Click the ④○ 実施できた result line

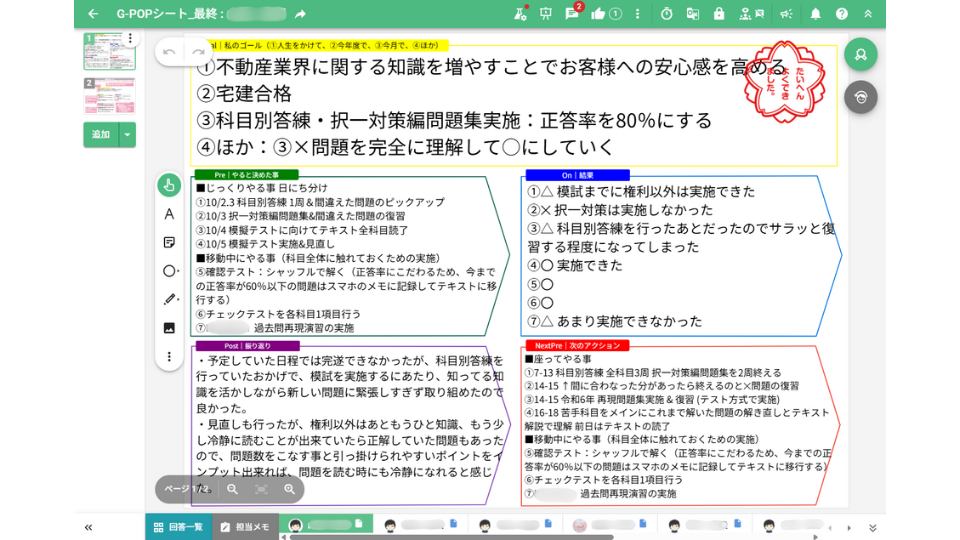pos(575,266)
